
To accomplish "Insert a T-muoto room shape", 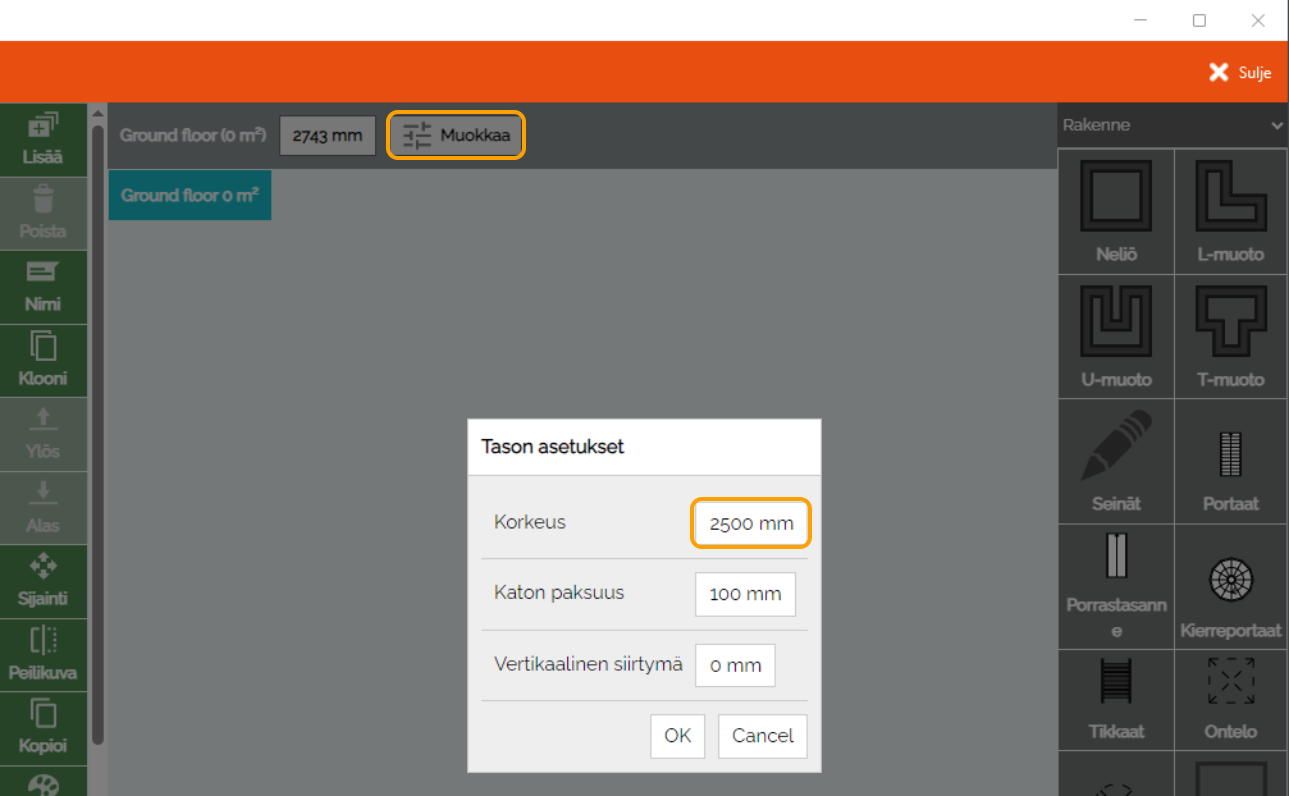I will point(1231,337).
